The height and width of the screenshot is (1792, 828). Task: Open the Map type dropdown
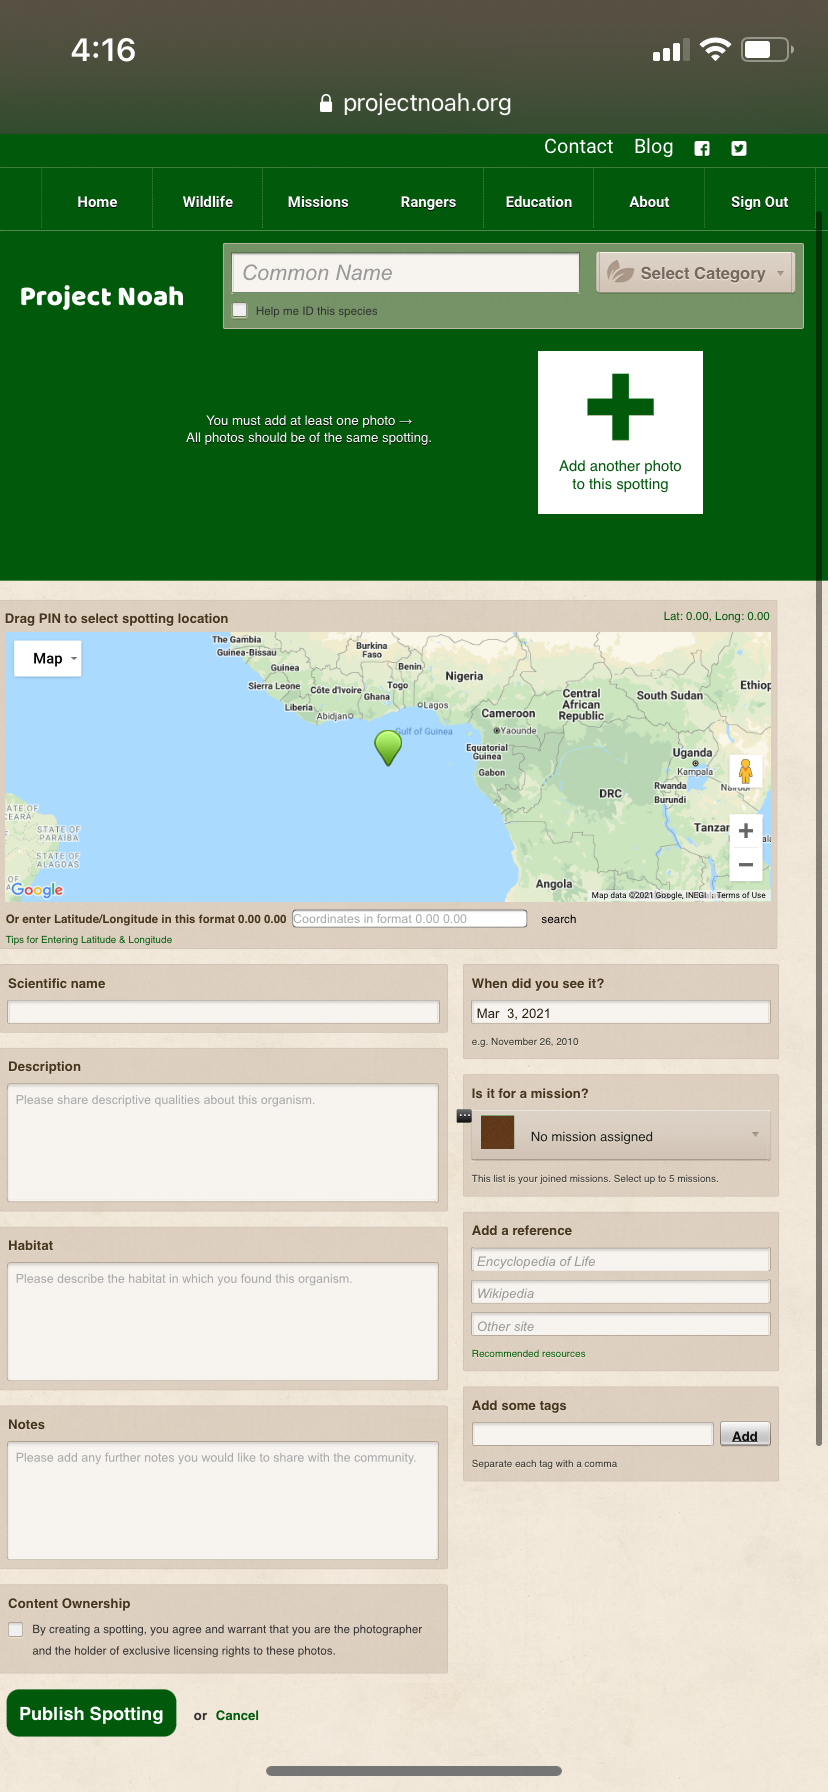click(x=48, y=658)
